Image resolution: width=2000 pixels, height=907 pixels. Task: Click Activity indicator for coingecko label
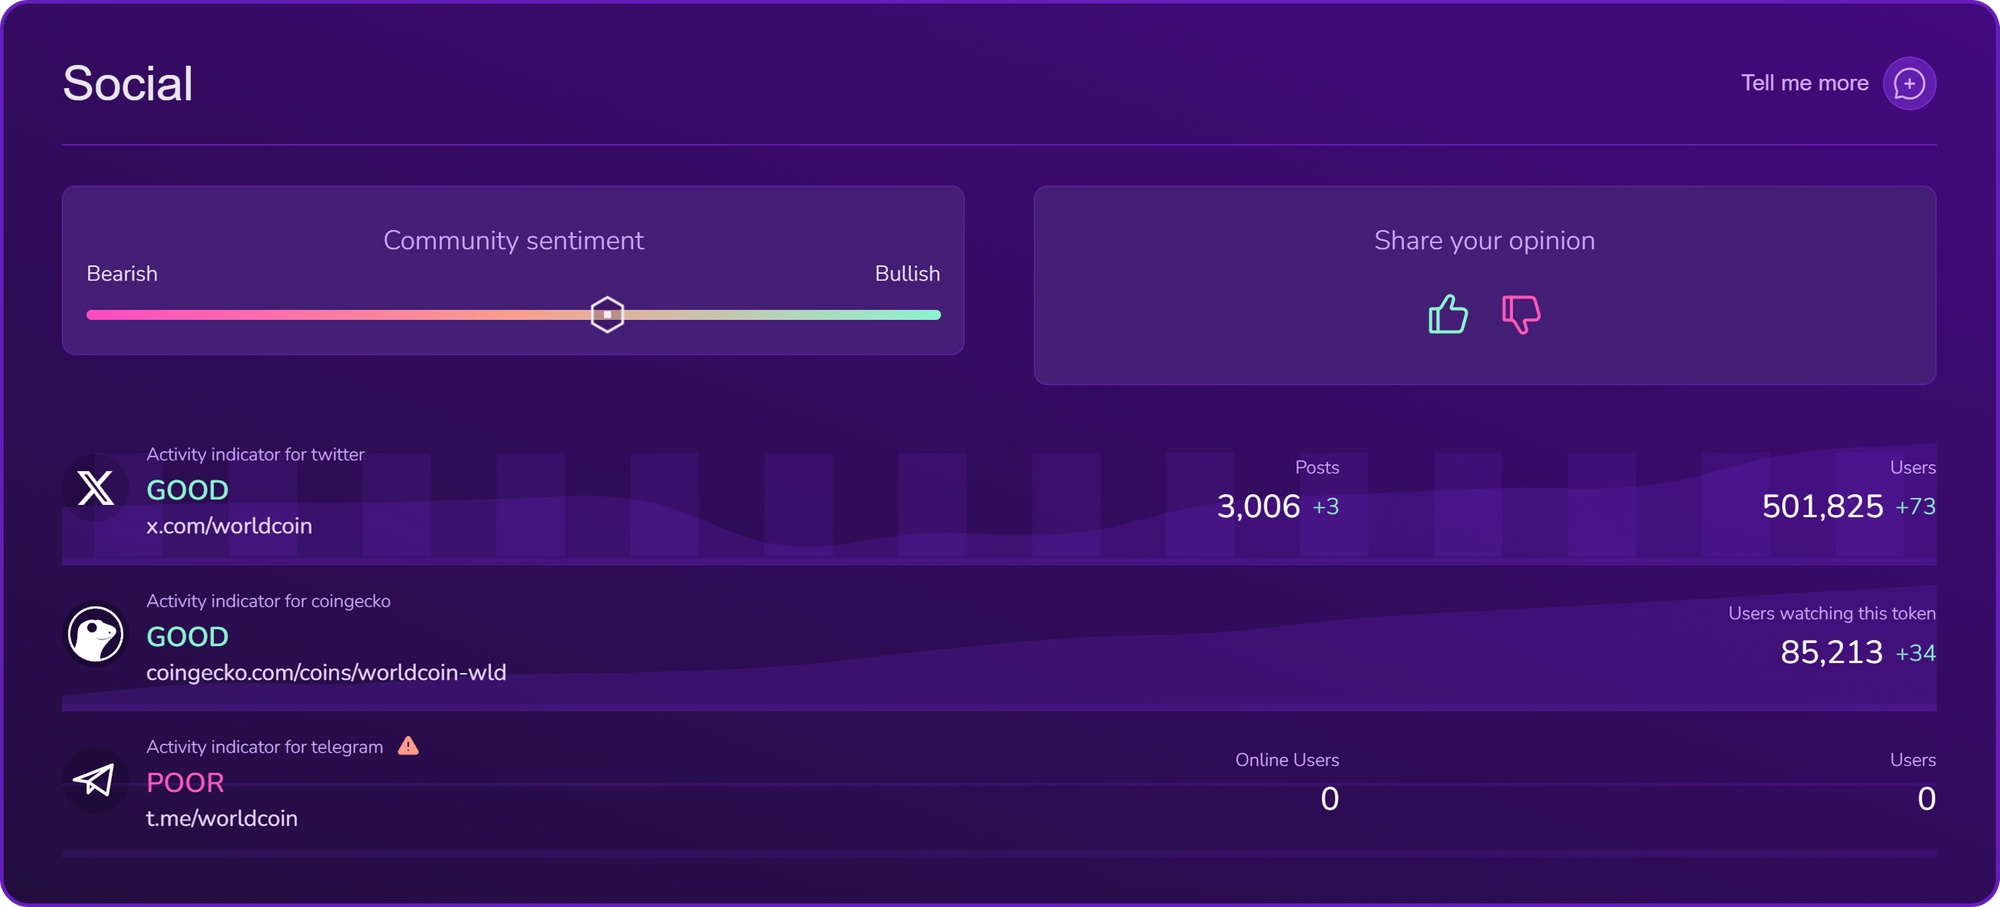pyautogui.click(x=268, y=601)
